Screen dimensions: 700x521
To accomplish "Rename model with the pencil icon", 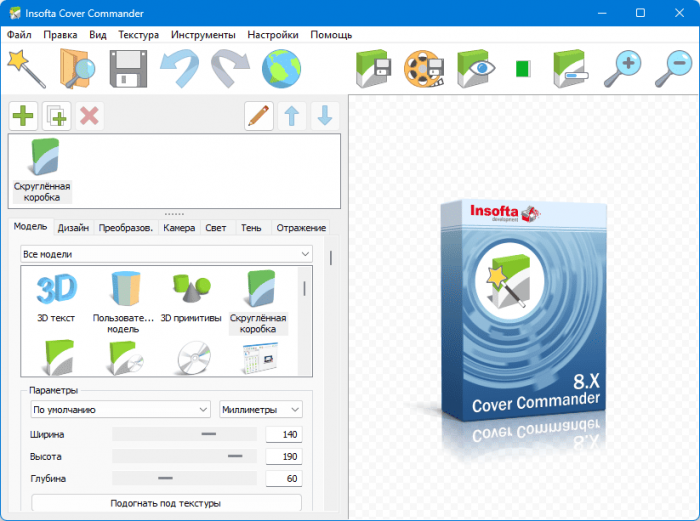I will pyautogui.click(x=259, y=116).
